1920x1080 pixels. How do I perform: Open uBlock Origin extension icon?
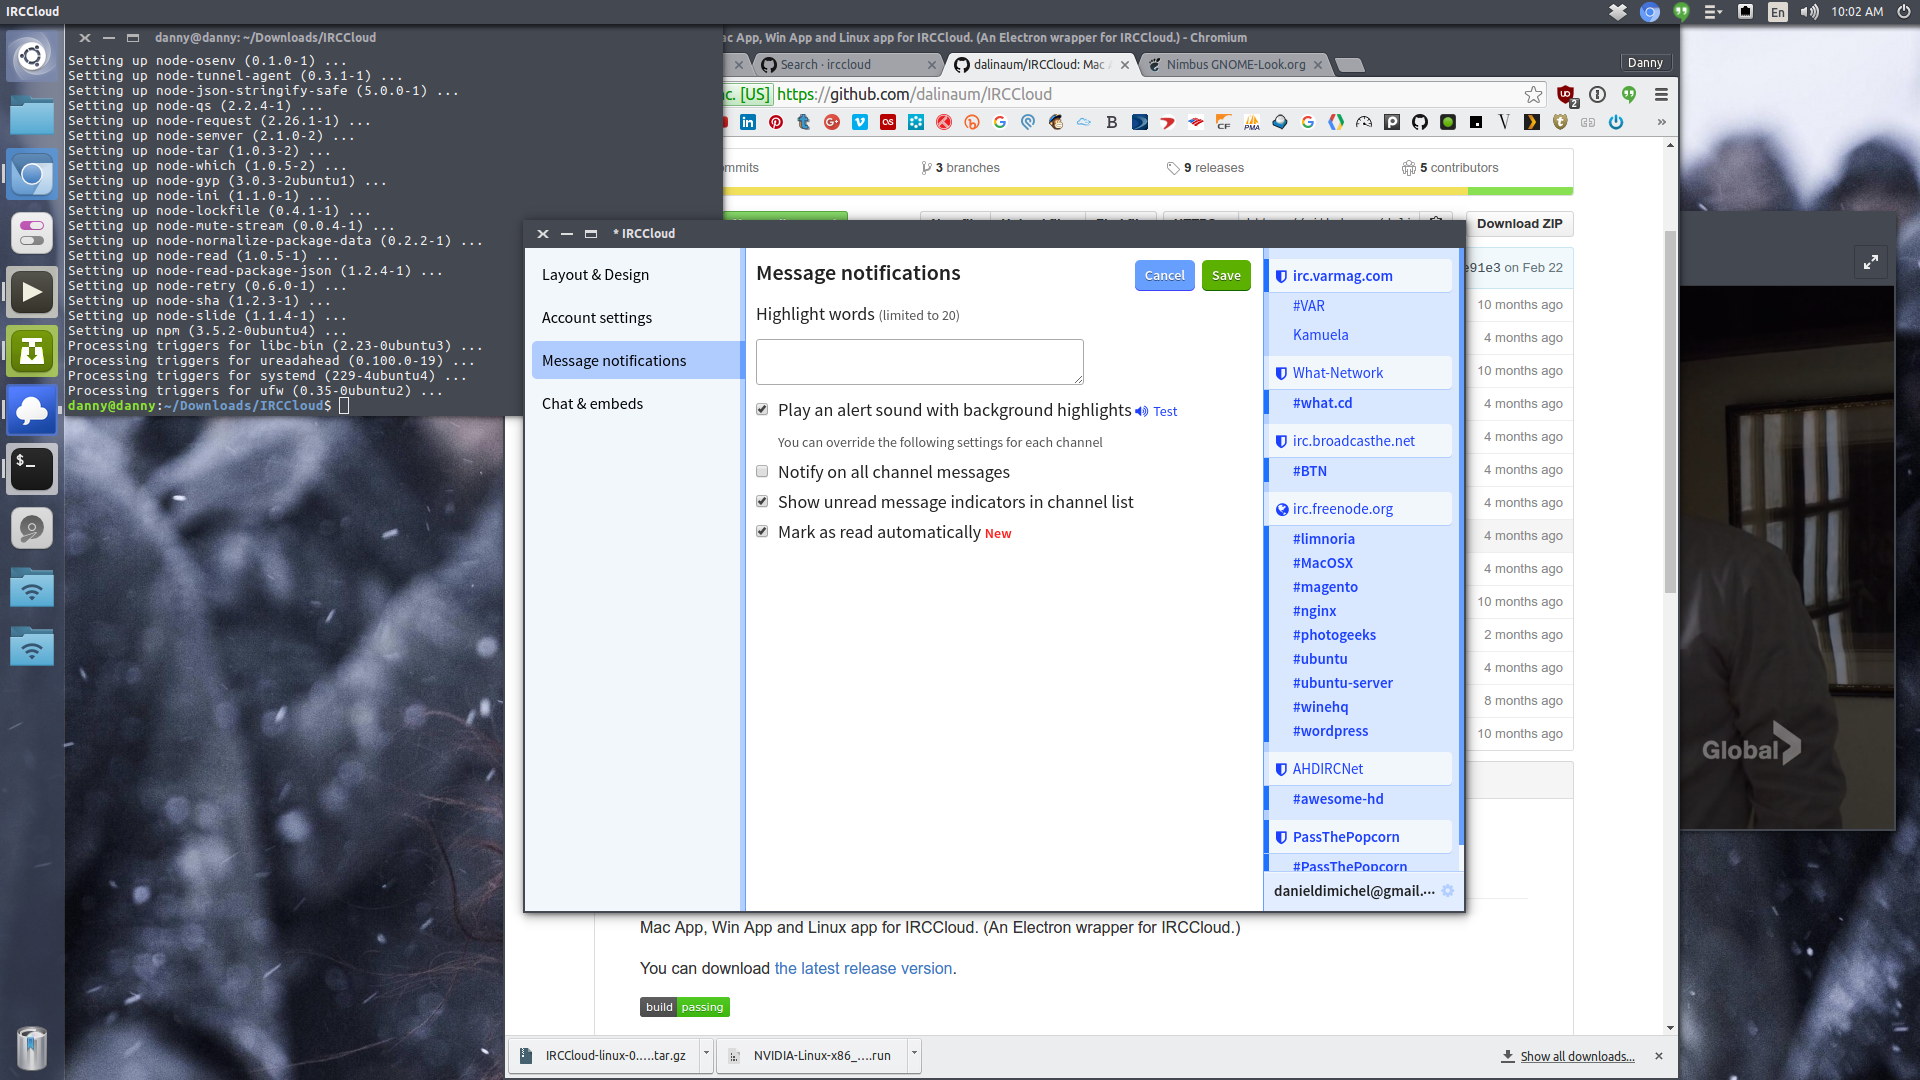pos(1566,95)
